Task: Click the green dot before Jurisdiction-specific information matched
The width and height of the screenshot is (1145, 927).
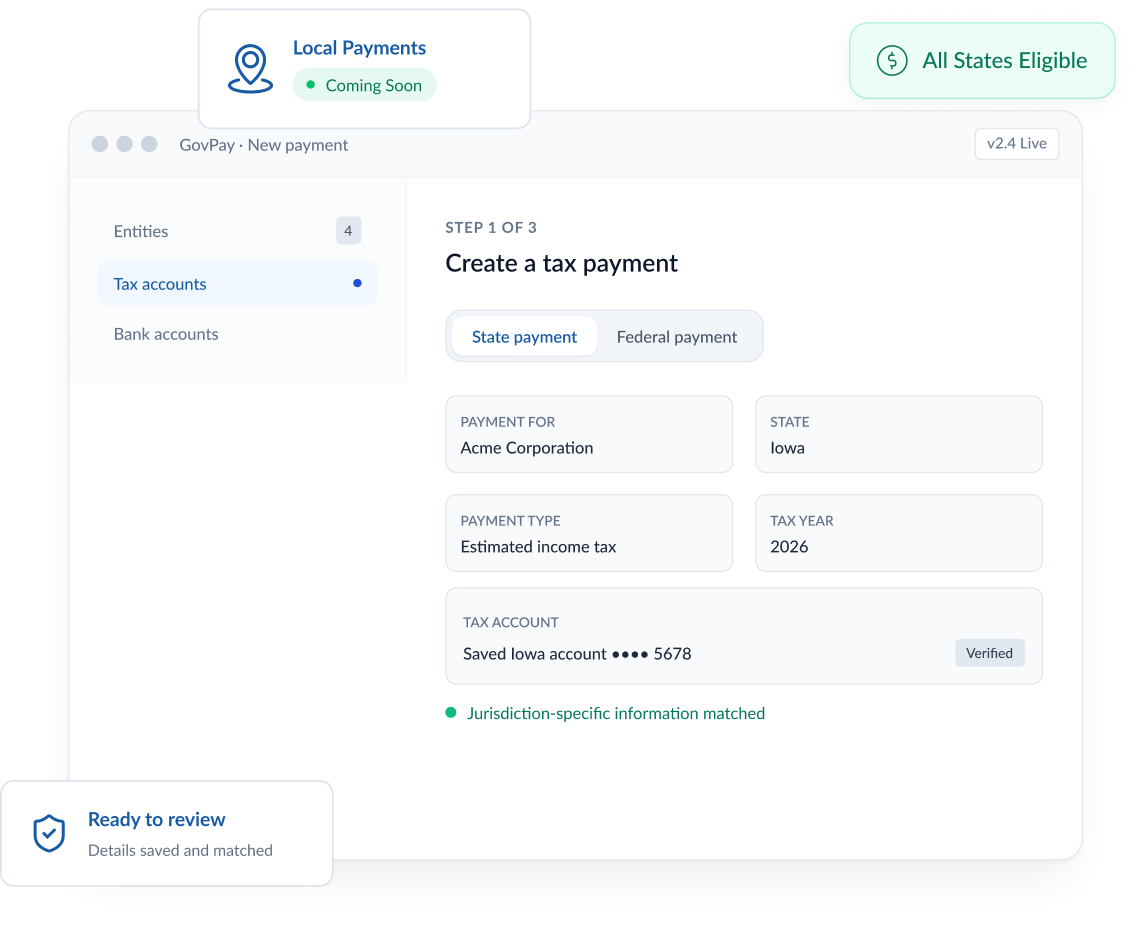Action: tap(451, 712)
